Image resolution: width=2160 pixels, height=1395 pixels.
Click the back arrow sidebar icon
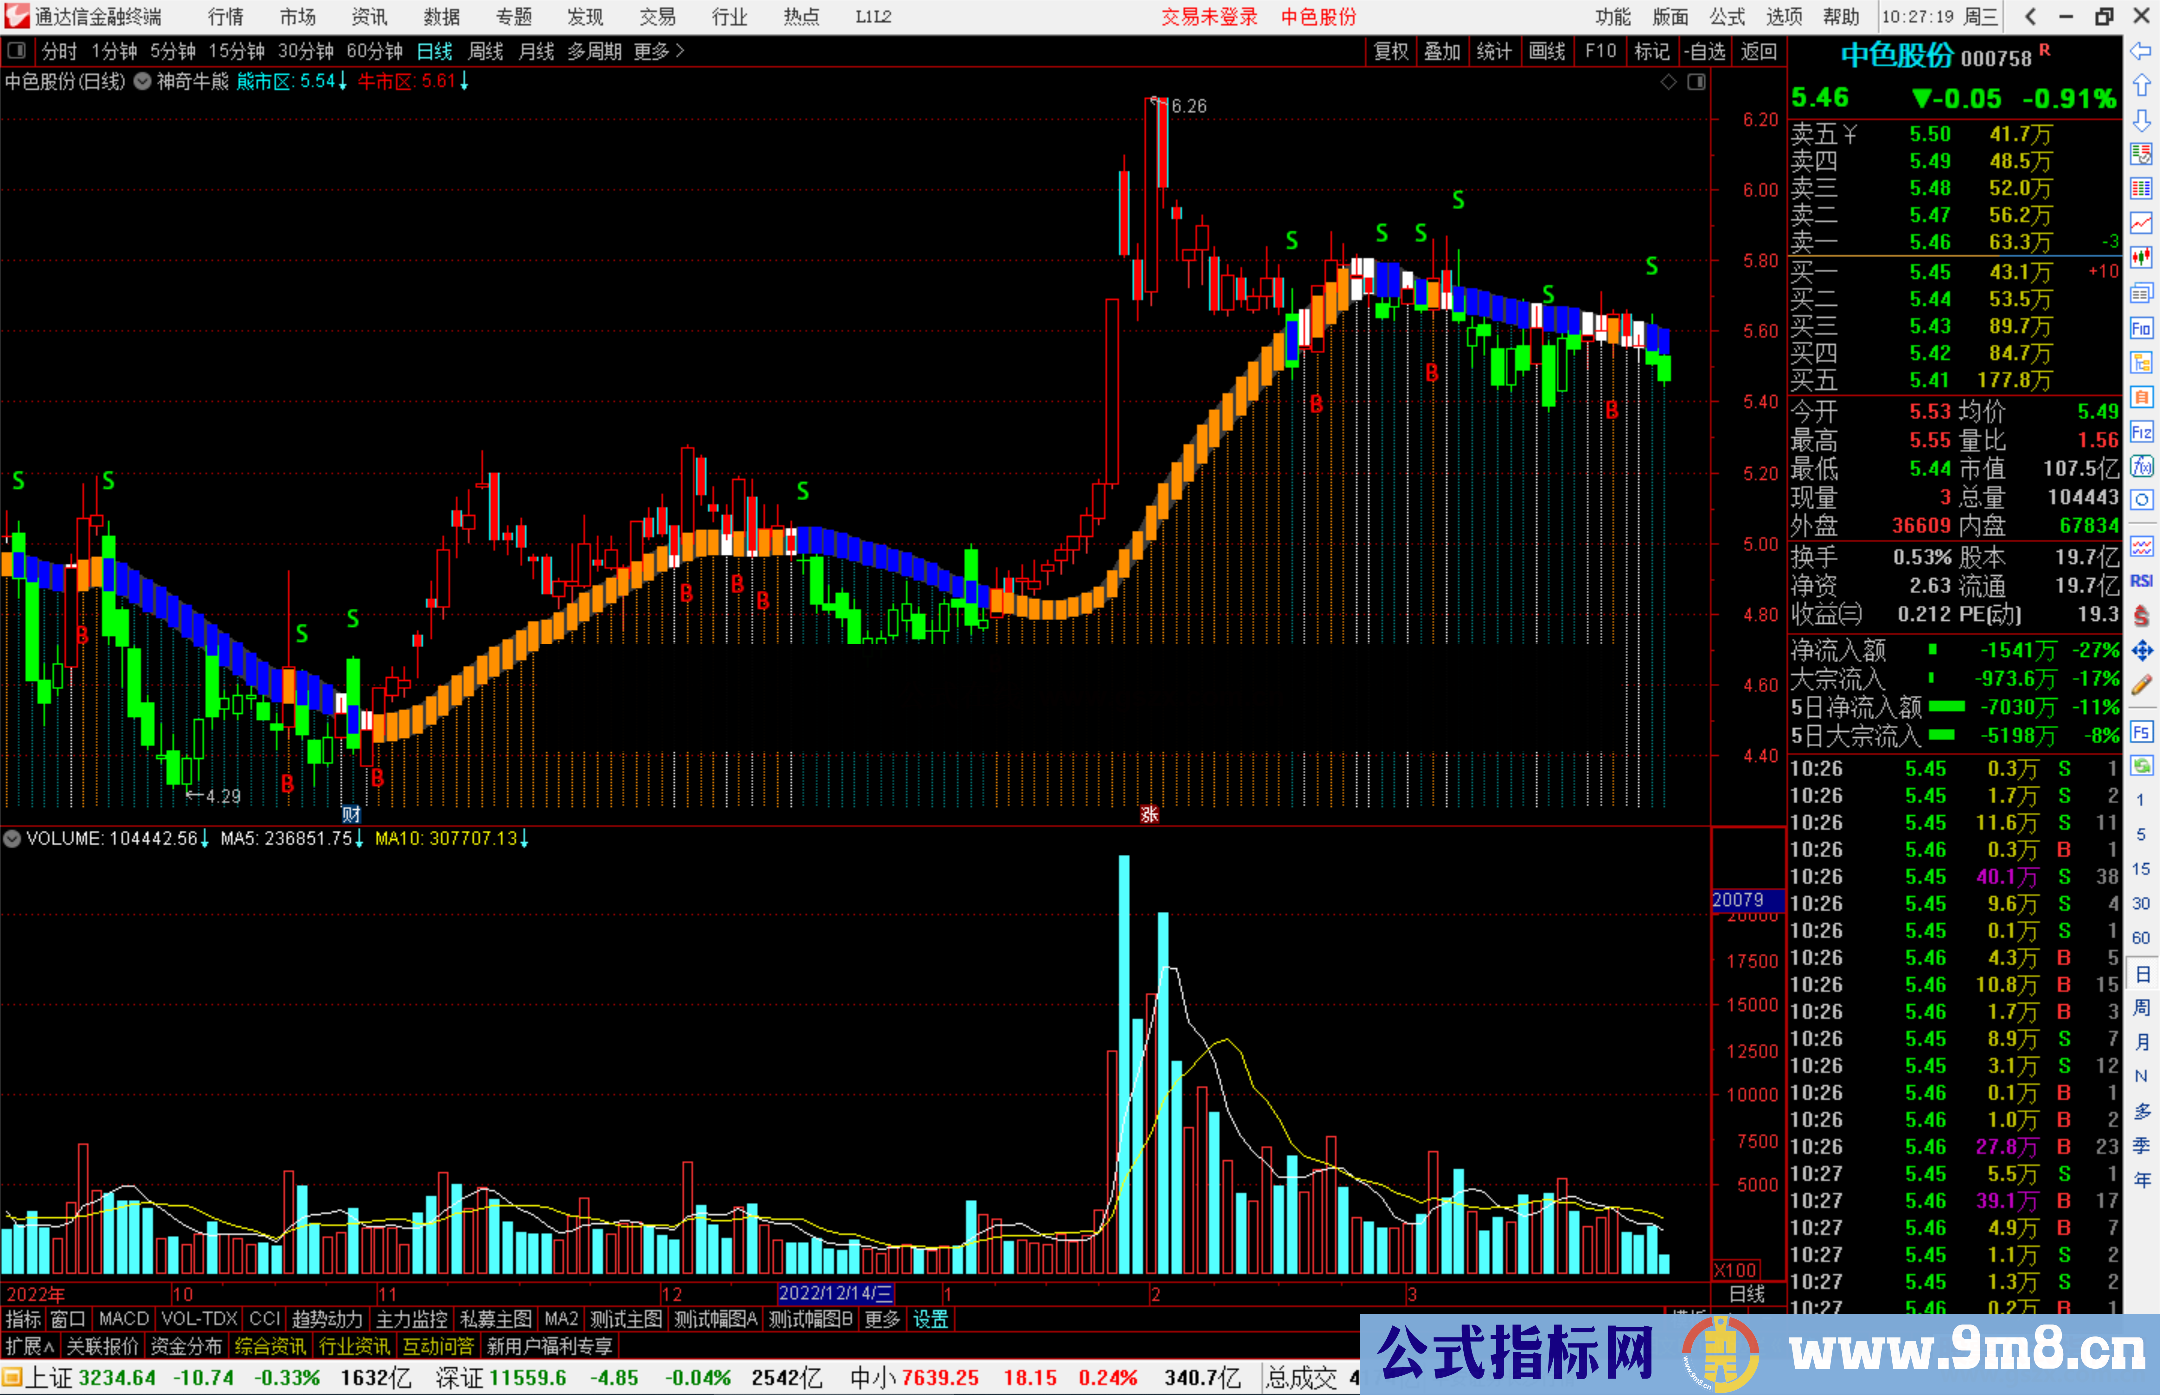click(x=2141, y=51)
